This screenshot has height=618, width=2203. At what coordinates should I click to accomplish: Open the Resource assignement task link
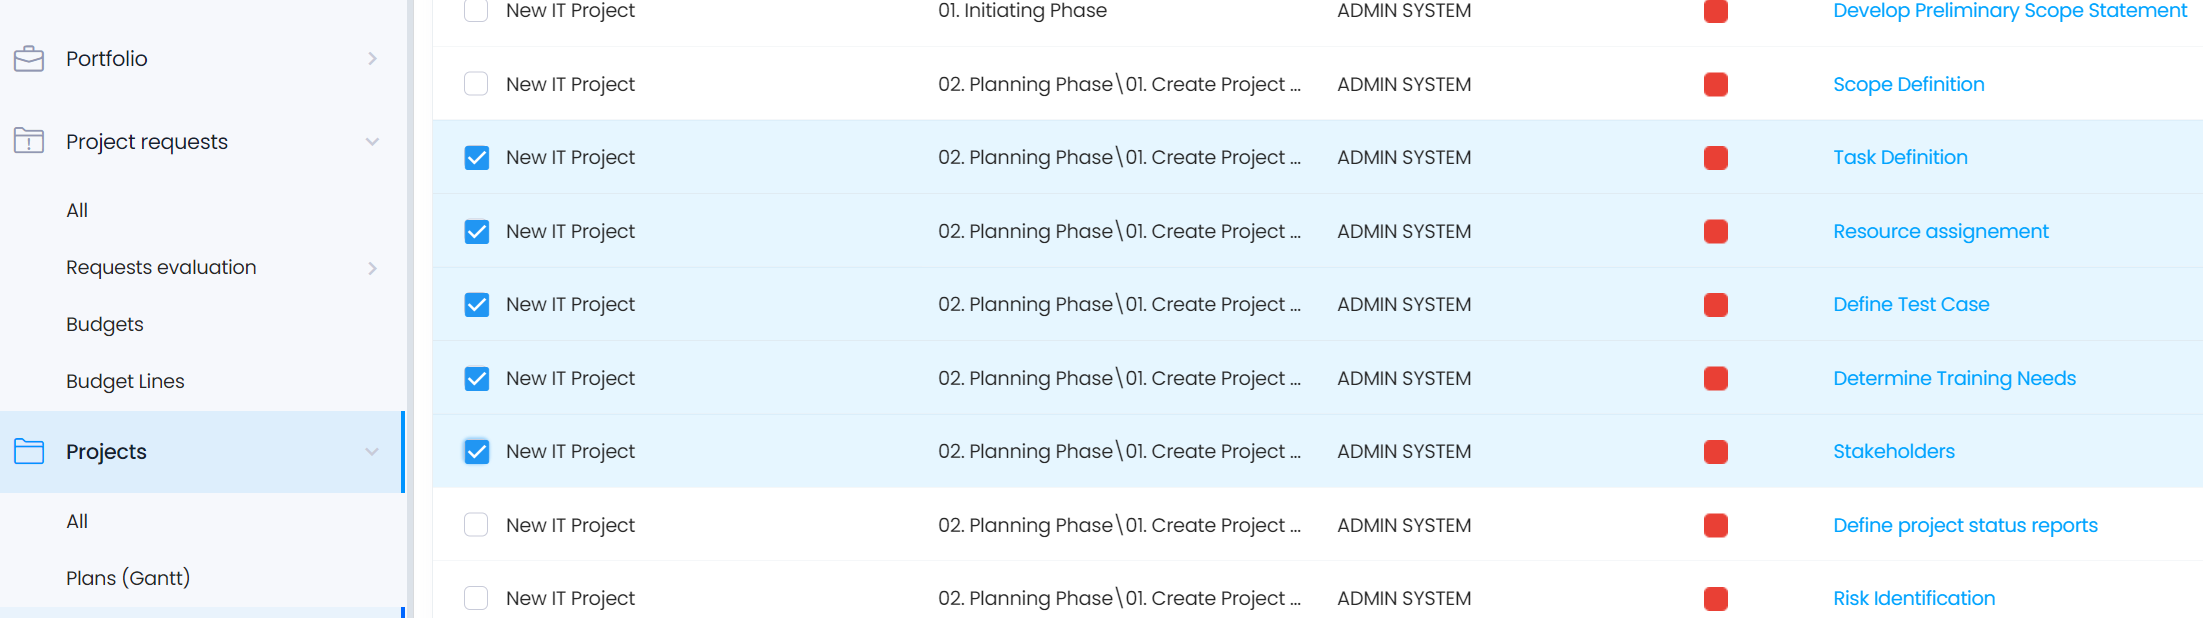click(1941, 231)
